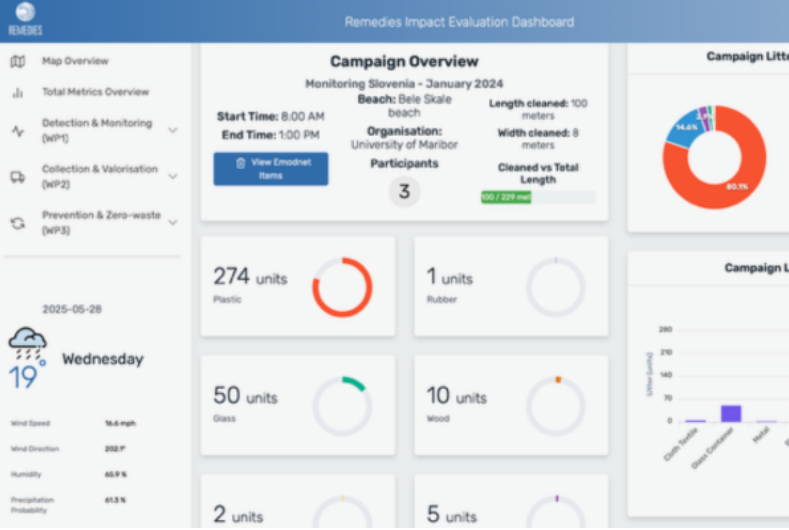Image resolution: width=789 pixels, height=530 pixels.
Task: Click the Plastic units red ring chart
Action: [x=342, y=288]
